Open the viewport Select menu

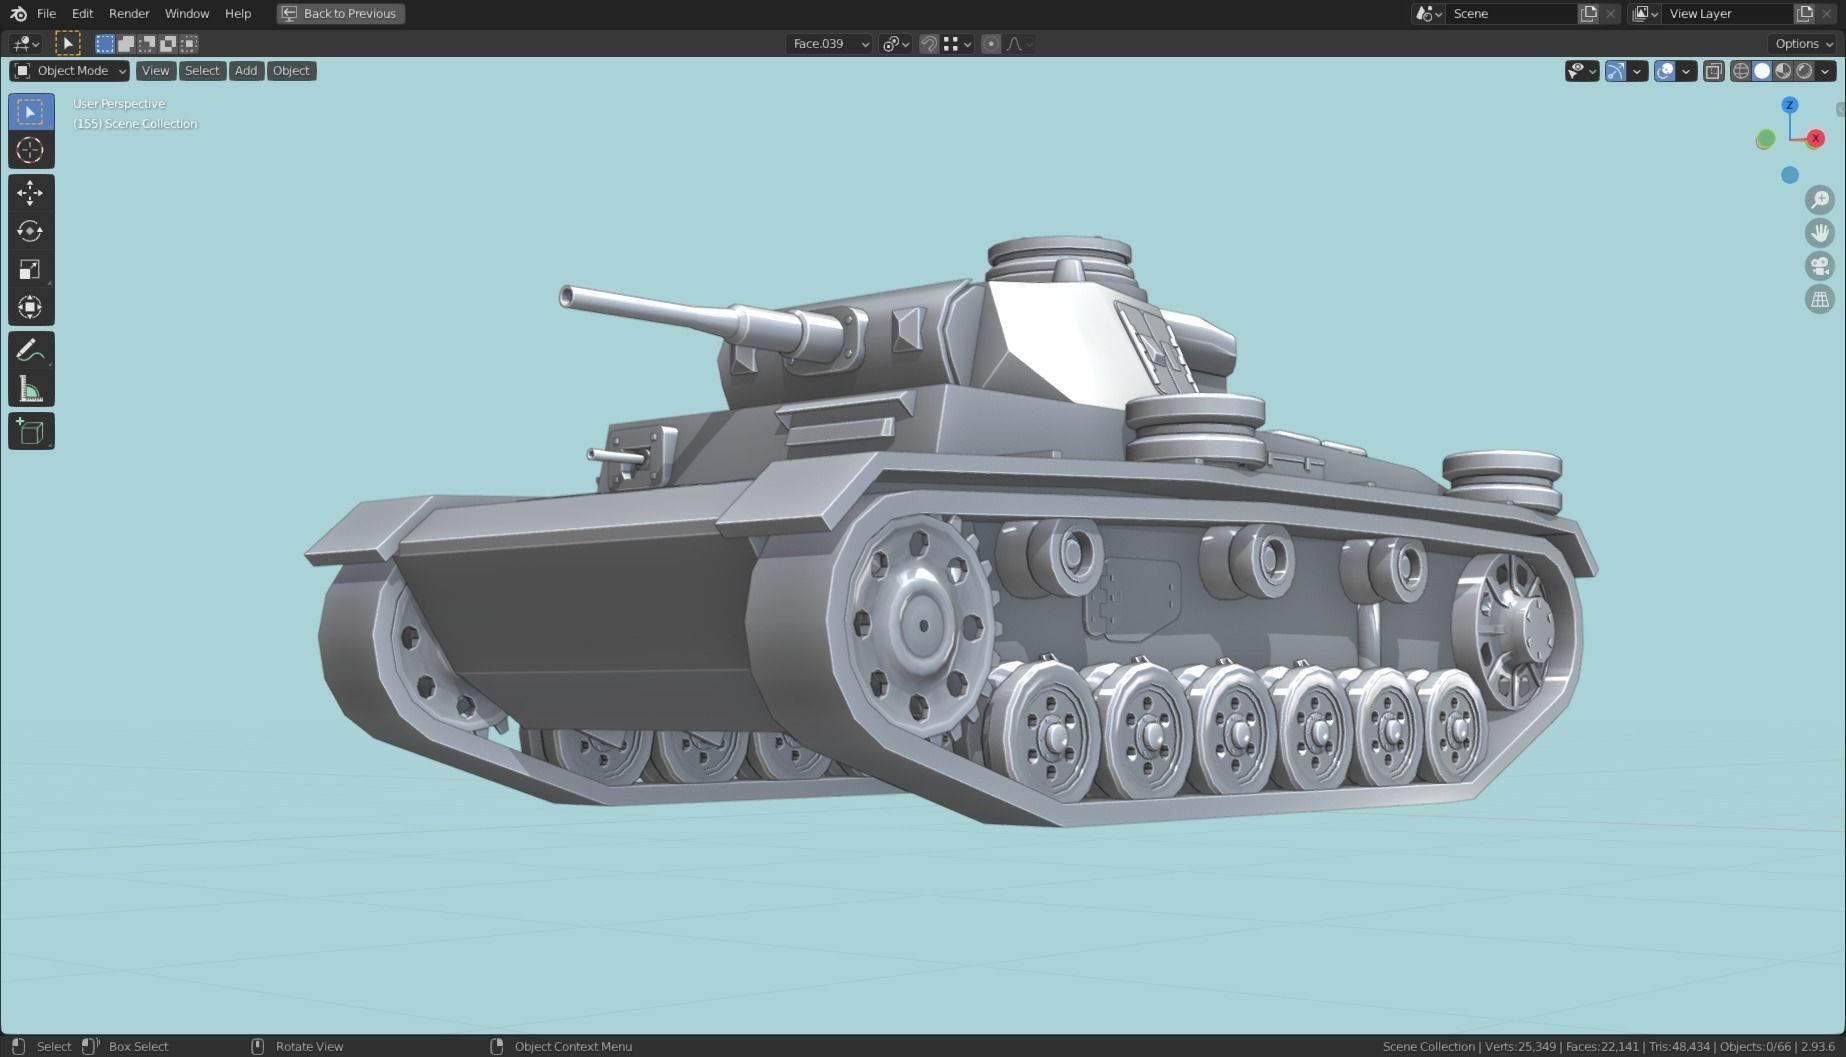coord(201,70)
